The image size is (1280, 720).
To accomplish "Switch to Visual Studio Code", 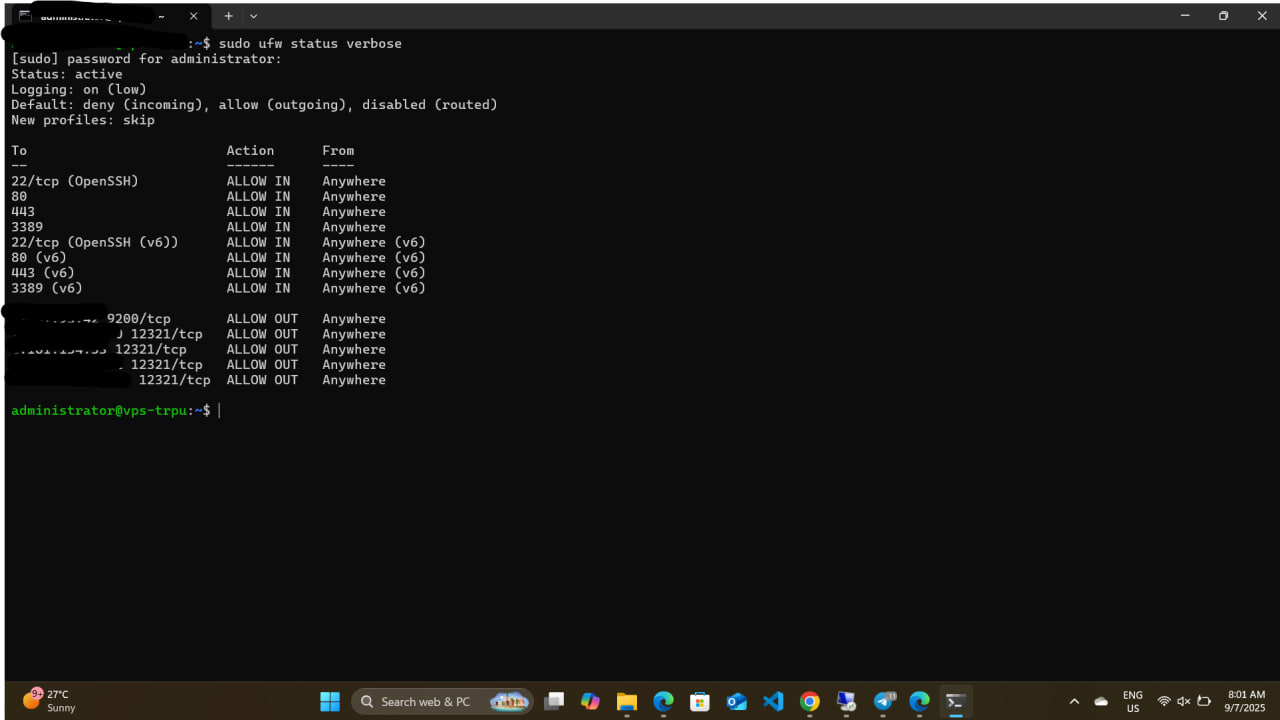I will [773, 702].
